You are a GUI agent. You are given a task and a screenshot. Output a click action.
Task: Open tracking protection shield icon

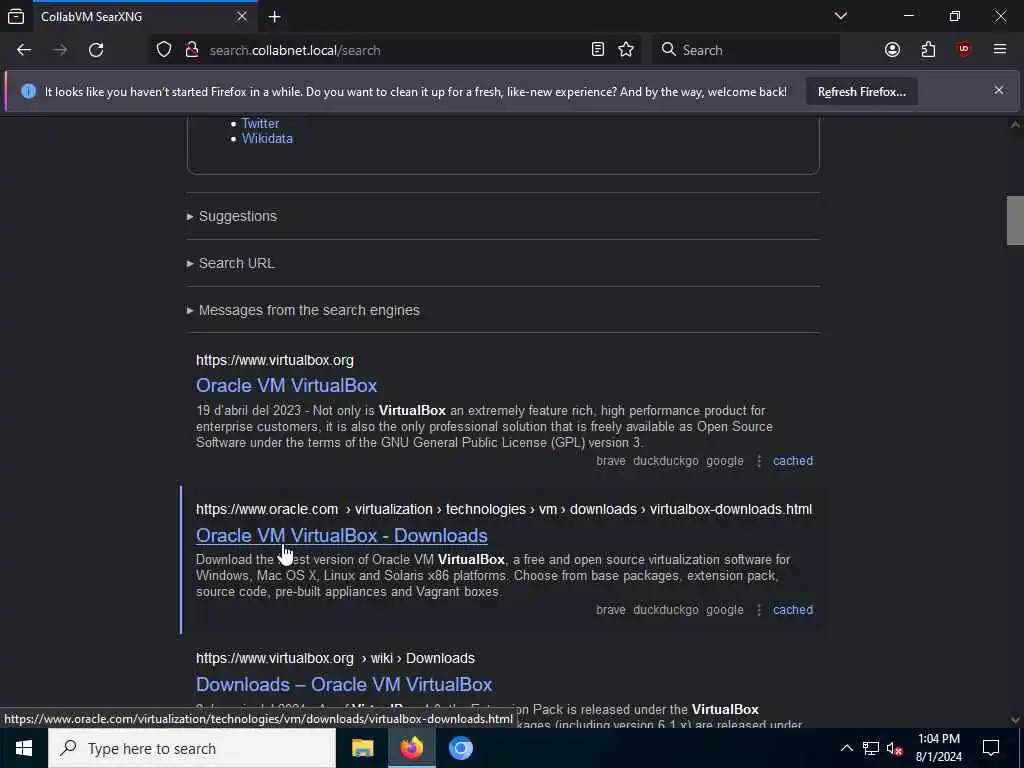[x=164, y=50]
